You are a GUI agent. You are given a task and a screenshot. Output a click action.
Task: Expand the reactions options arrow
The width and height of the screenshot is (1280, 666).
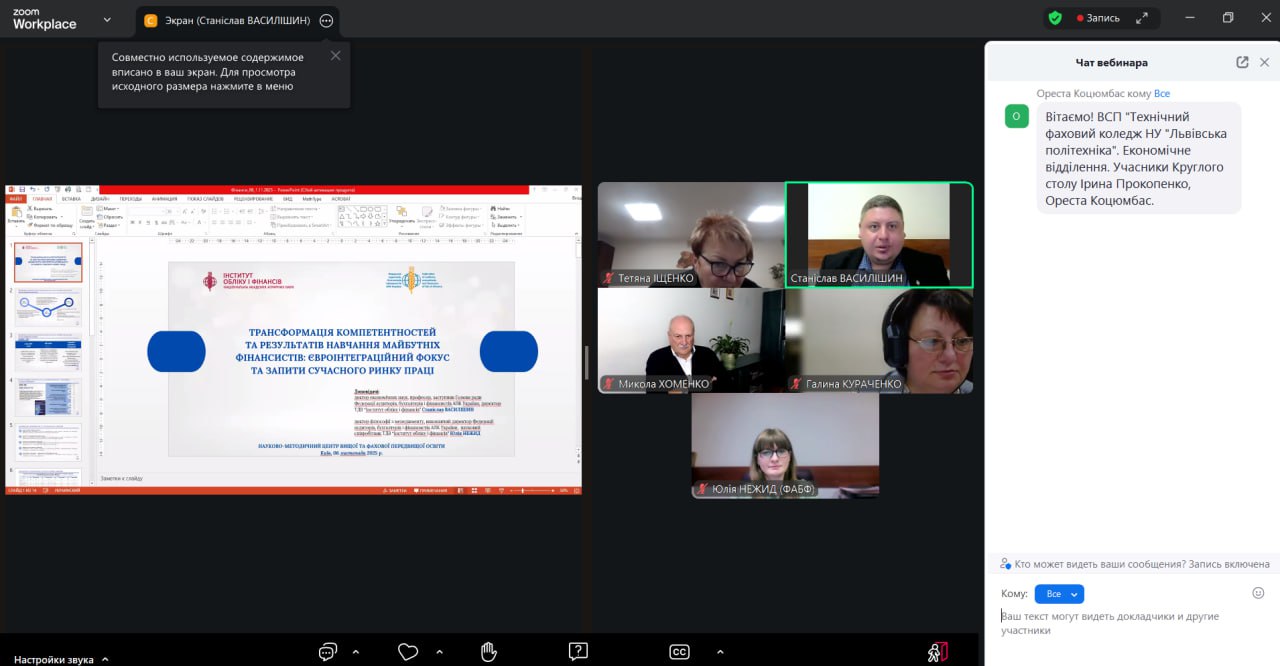click(x=436, y=652)
